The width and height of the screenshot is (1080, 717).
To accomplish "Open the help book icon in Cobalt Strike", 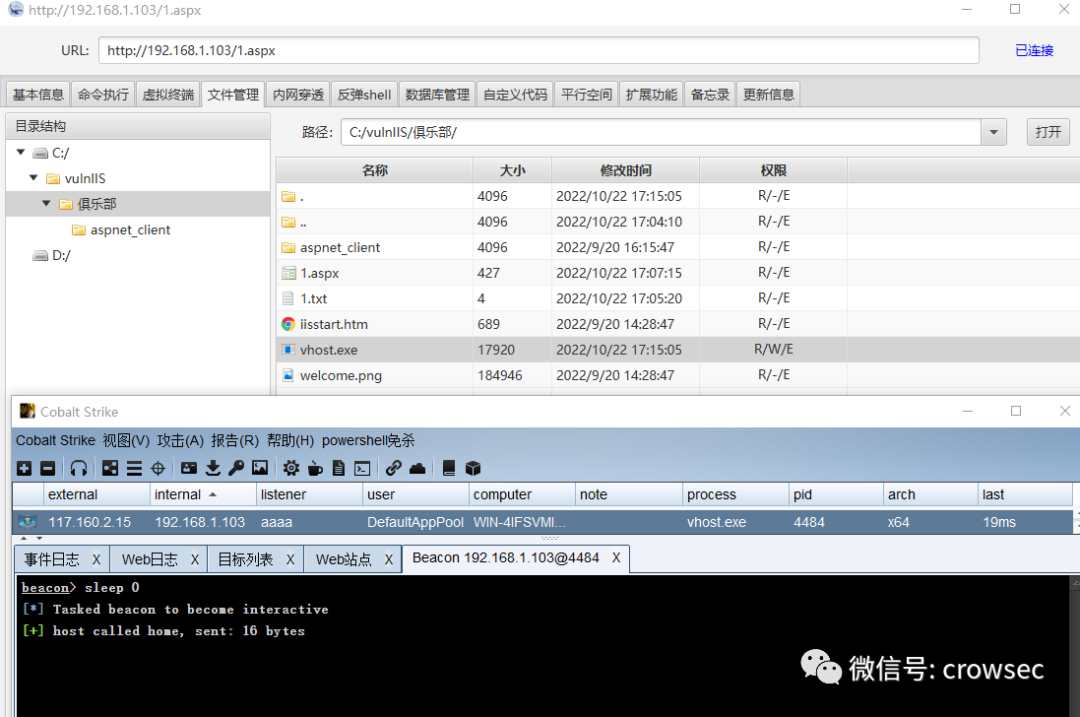I will [448, 468].
